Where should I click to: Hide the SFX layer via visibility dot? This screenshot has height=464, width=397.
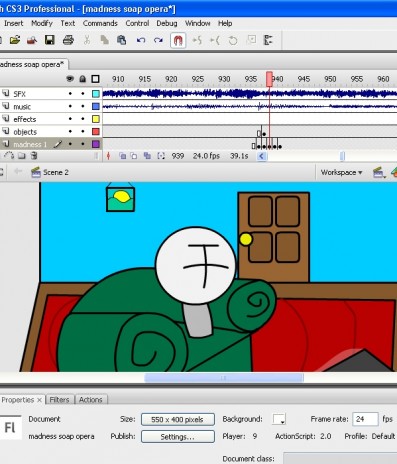click(x=70, y=94)
